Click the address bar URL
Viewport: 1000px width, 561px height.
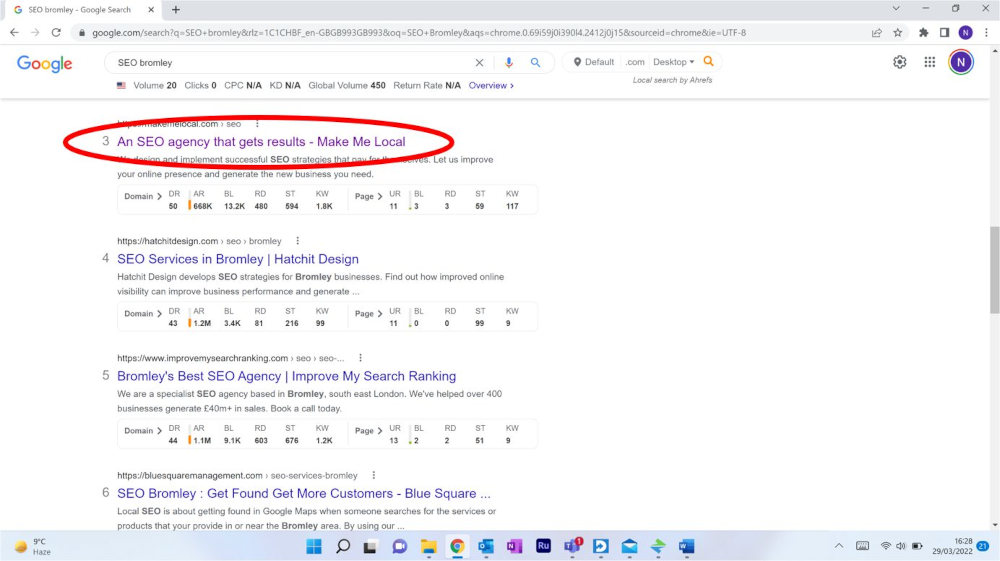point(418,33)
